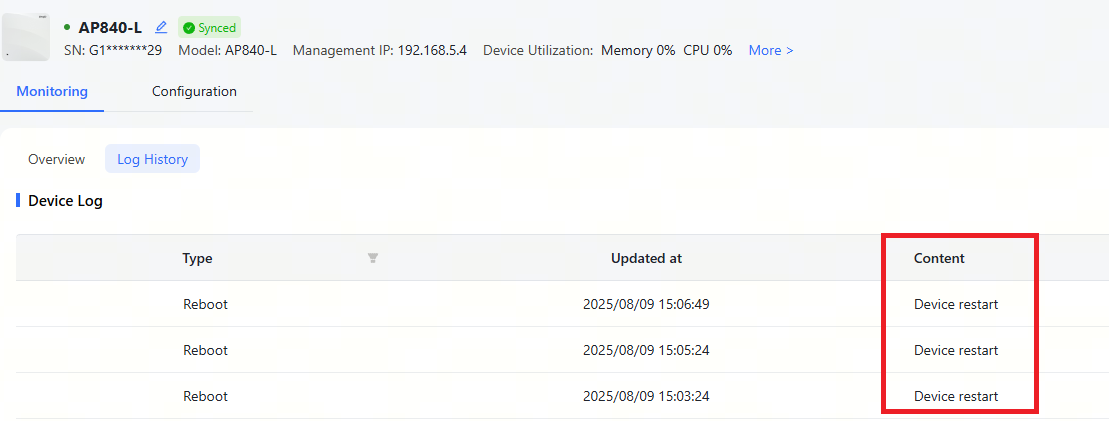Click the CPU 0% utilization value

tap(708, 50)
